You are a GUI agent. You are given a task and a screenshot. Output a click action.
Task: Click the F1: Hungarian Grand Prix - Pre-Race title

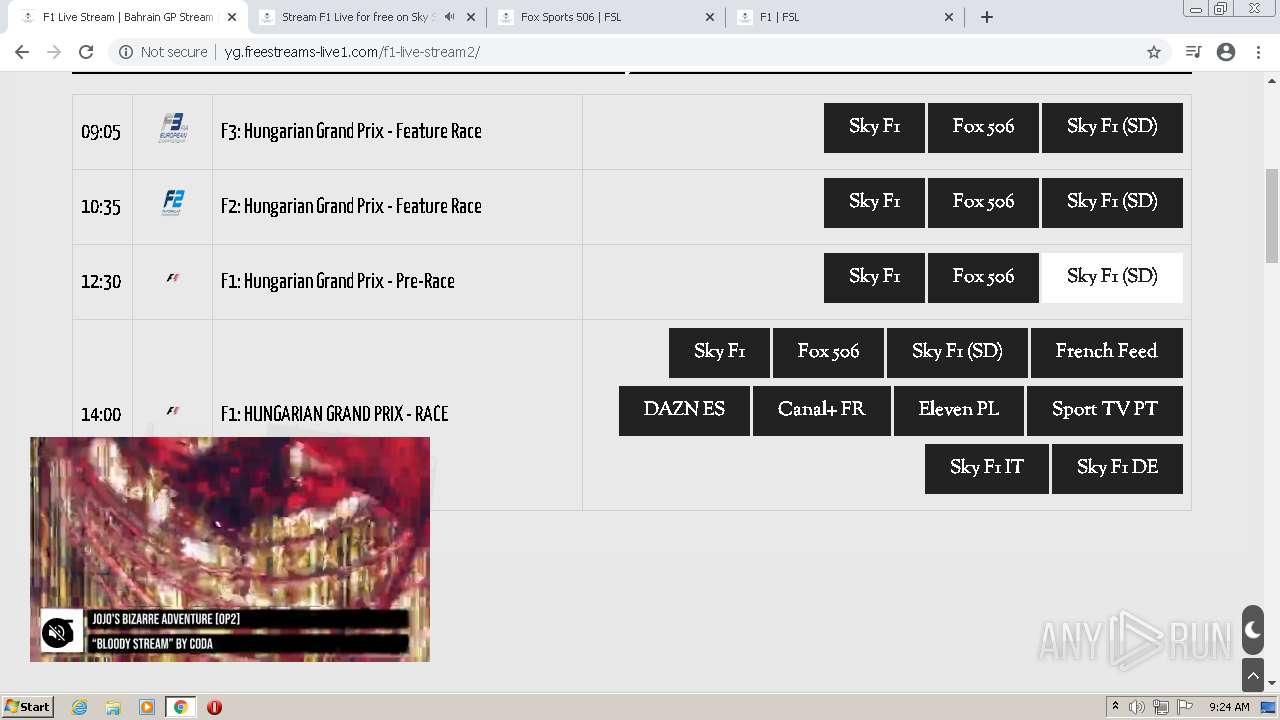pyautogui.click(x=337, y=281)
